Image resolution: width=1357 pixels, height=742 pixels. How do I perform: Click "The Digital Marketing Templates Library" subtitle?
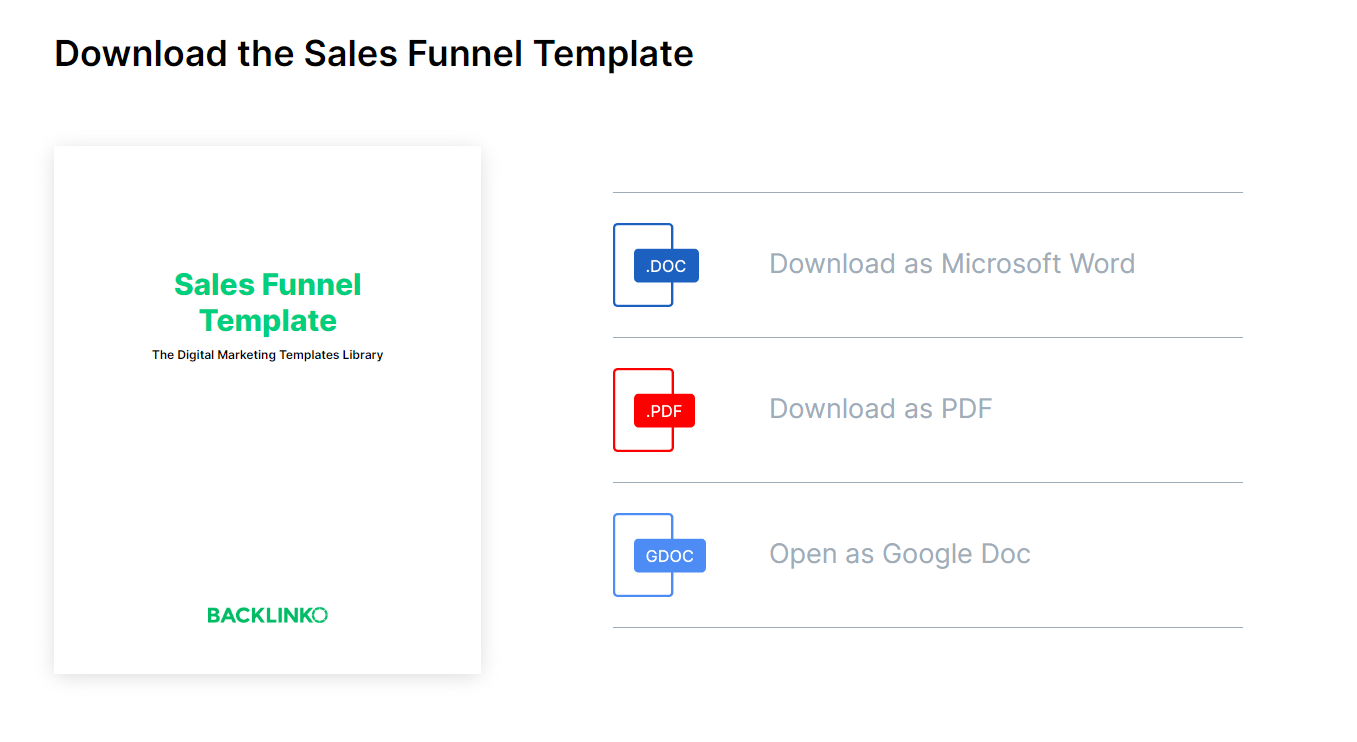[x=267, y=355]
